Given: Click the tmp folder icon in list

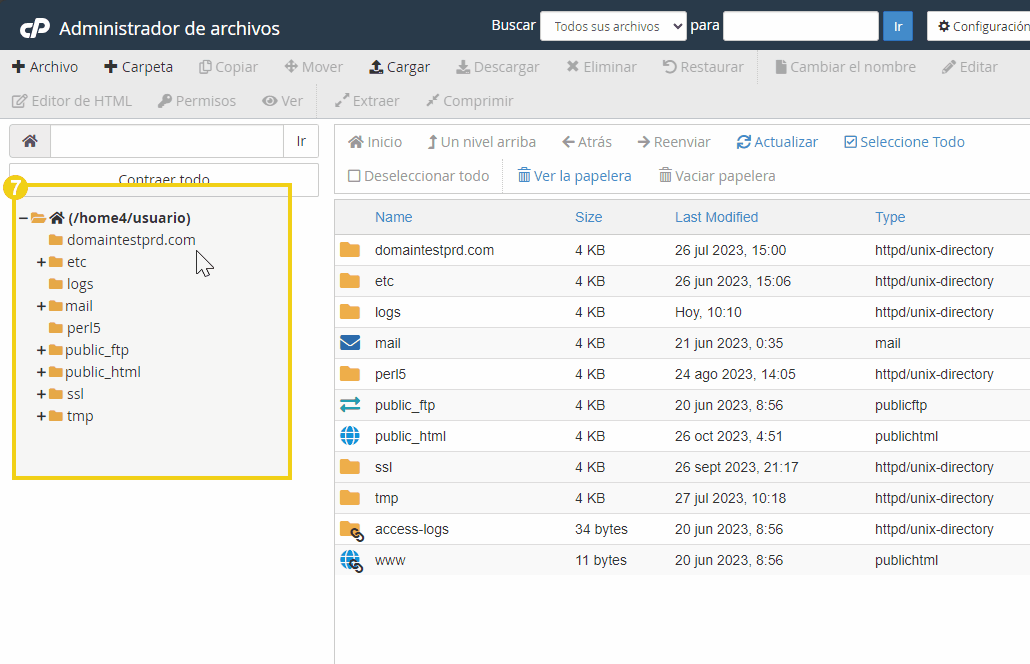Looking at the screenshot, I should tap(350, 498).
